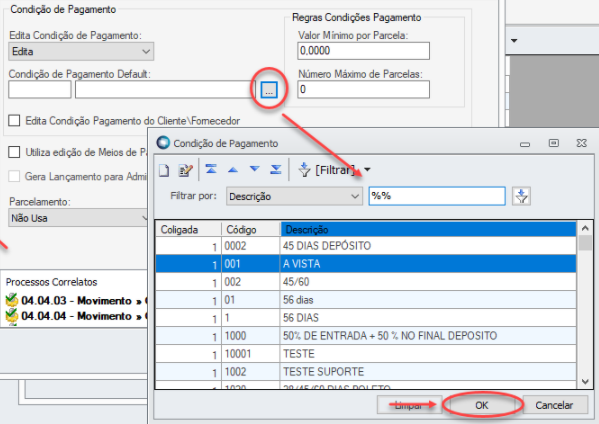This screenshot has height=424, width=599.
Task: Open the small dropdown arrow in background window
Action: pyautogui.click(x=514, y=40)
